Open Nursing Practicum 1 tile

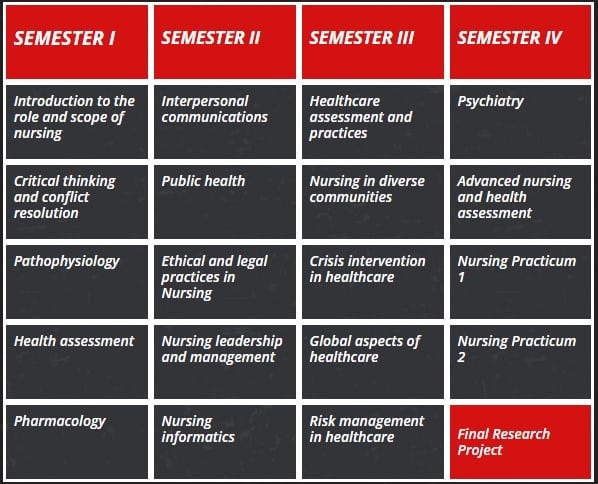(x=520, y=282)
